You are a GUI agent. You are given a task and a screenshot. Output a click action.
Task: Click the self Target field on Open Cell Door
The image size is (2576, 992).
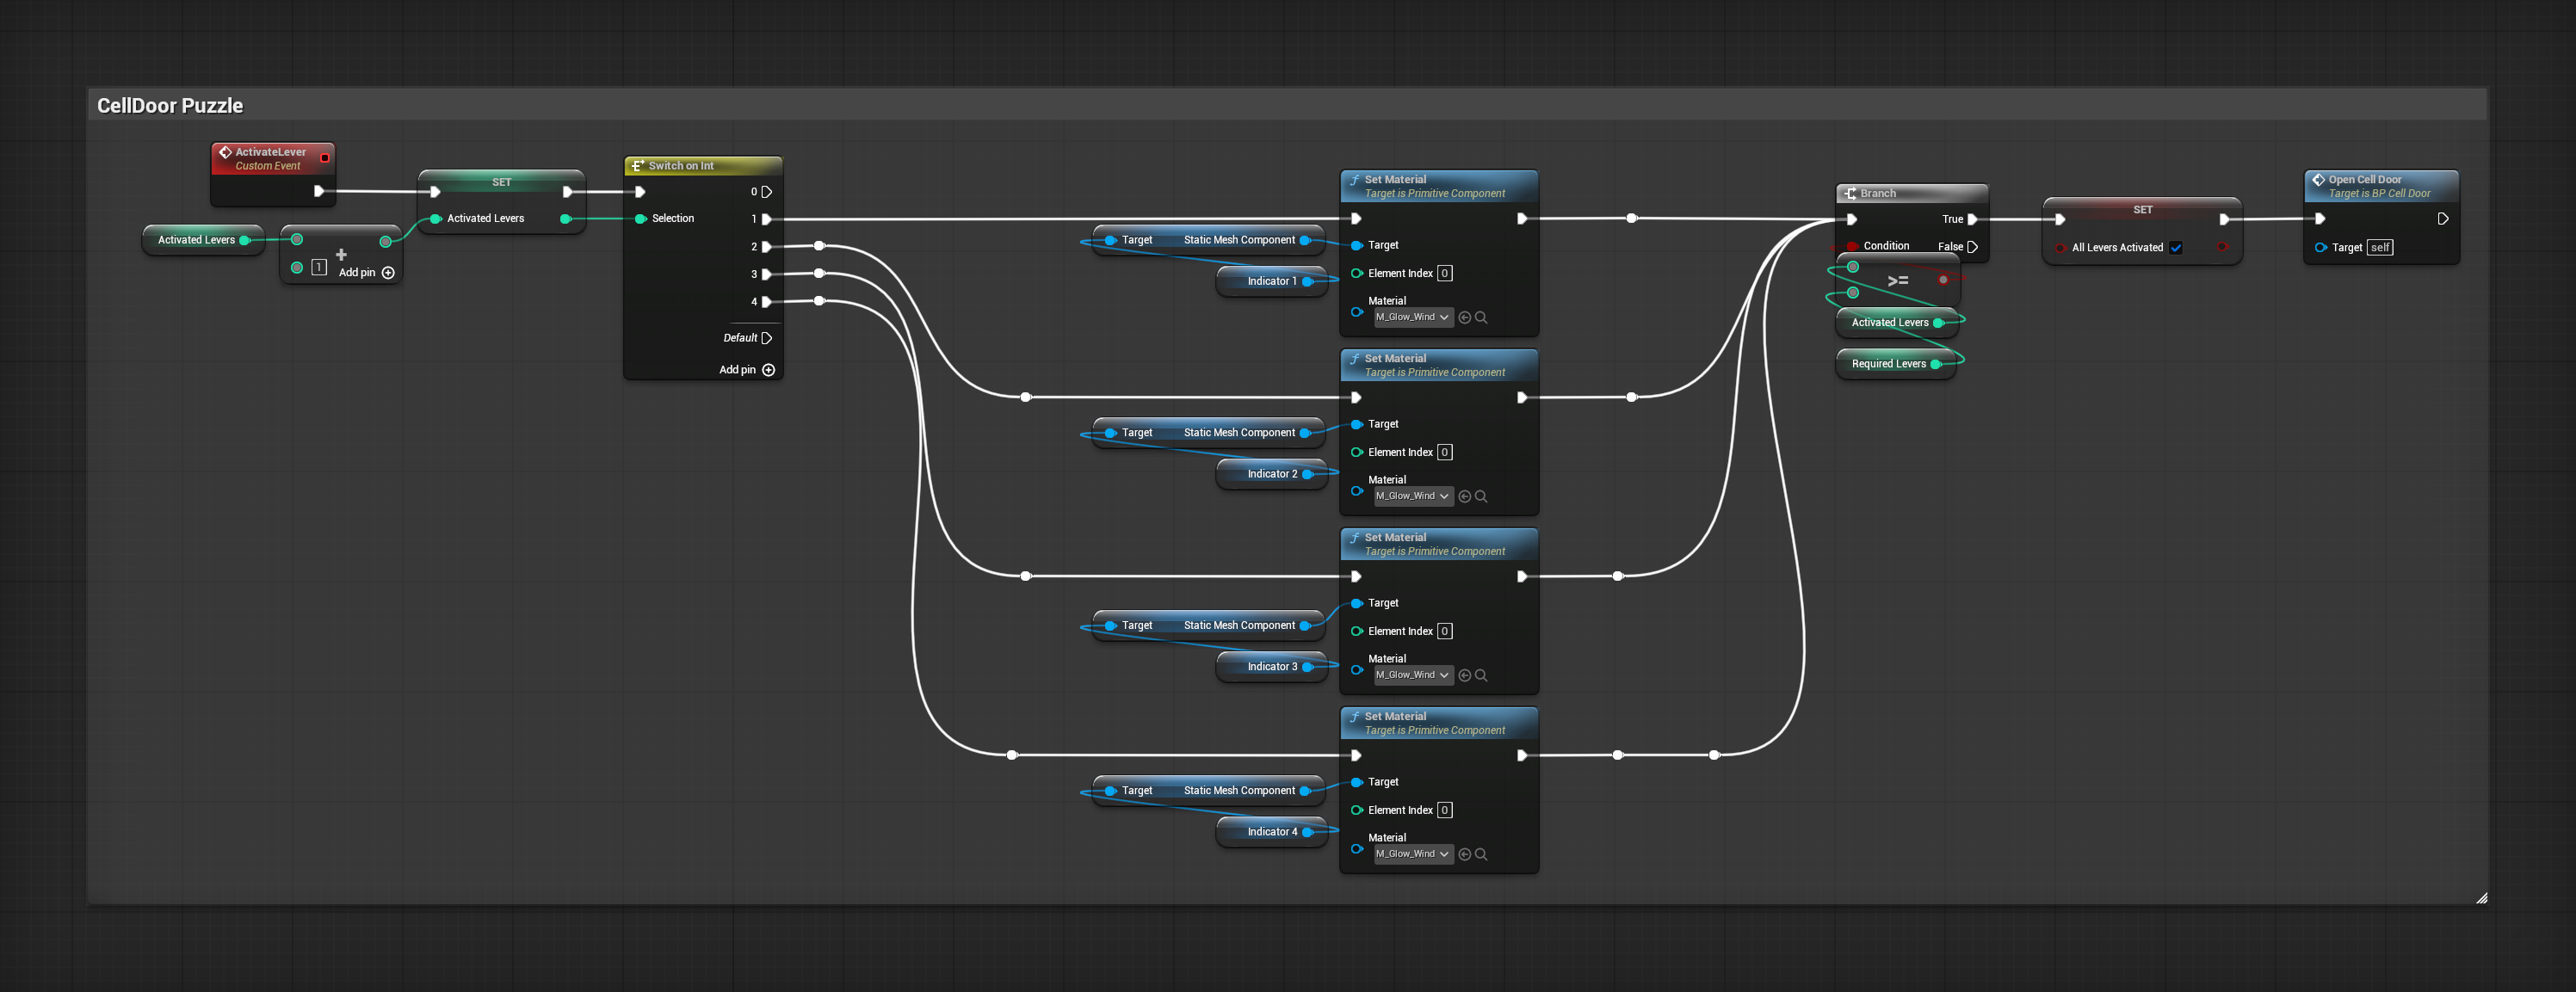(x=2380, y=248)
